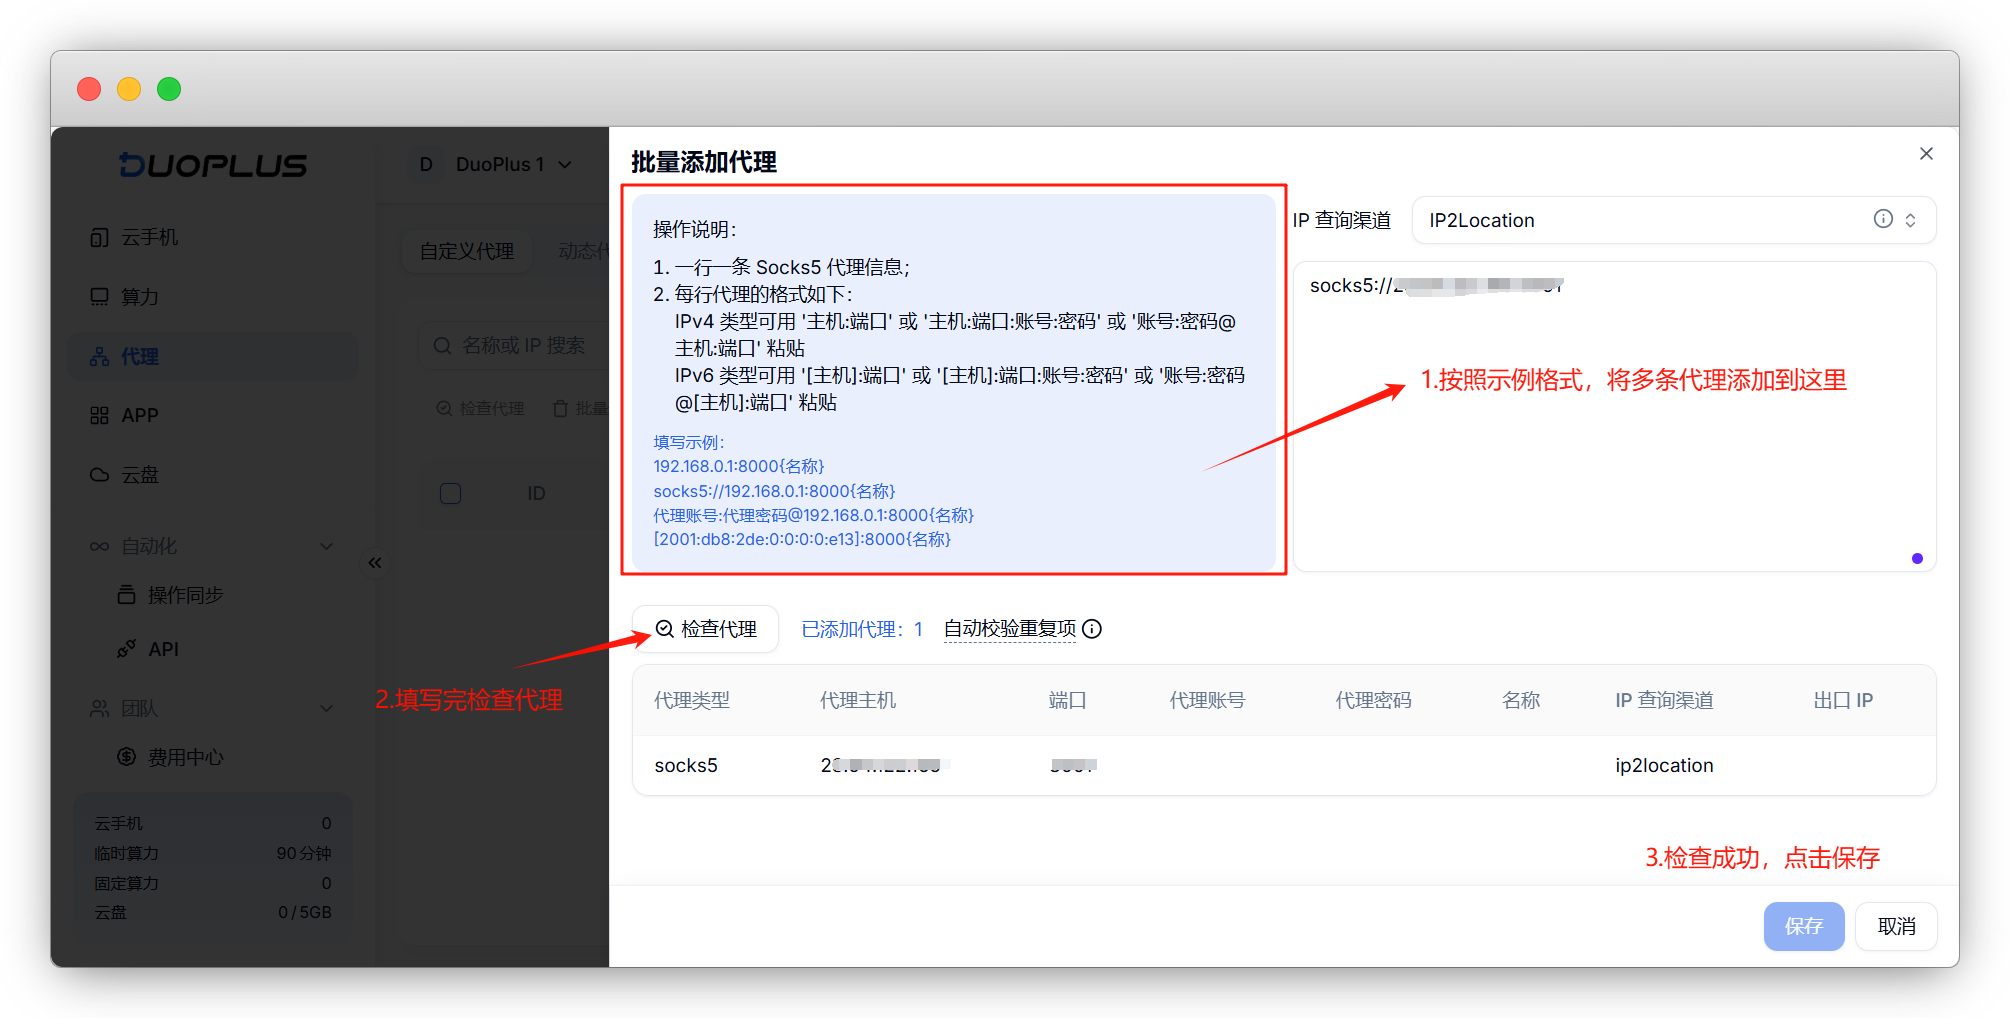This screenshot has height=1018, width=2010.
Task: Switch to the 自定义代理 tab
Action: [x=466, y=251]
